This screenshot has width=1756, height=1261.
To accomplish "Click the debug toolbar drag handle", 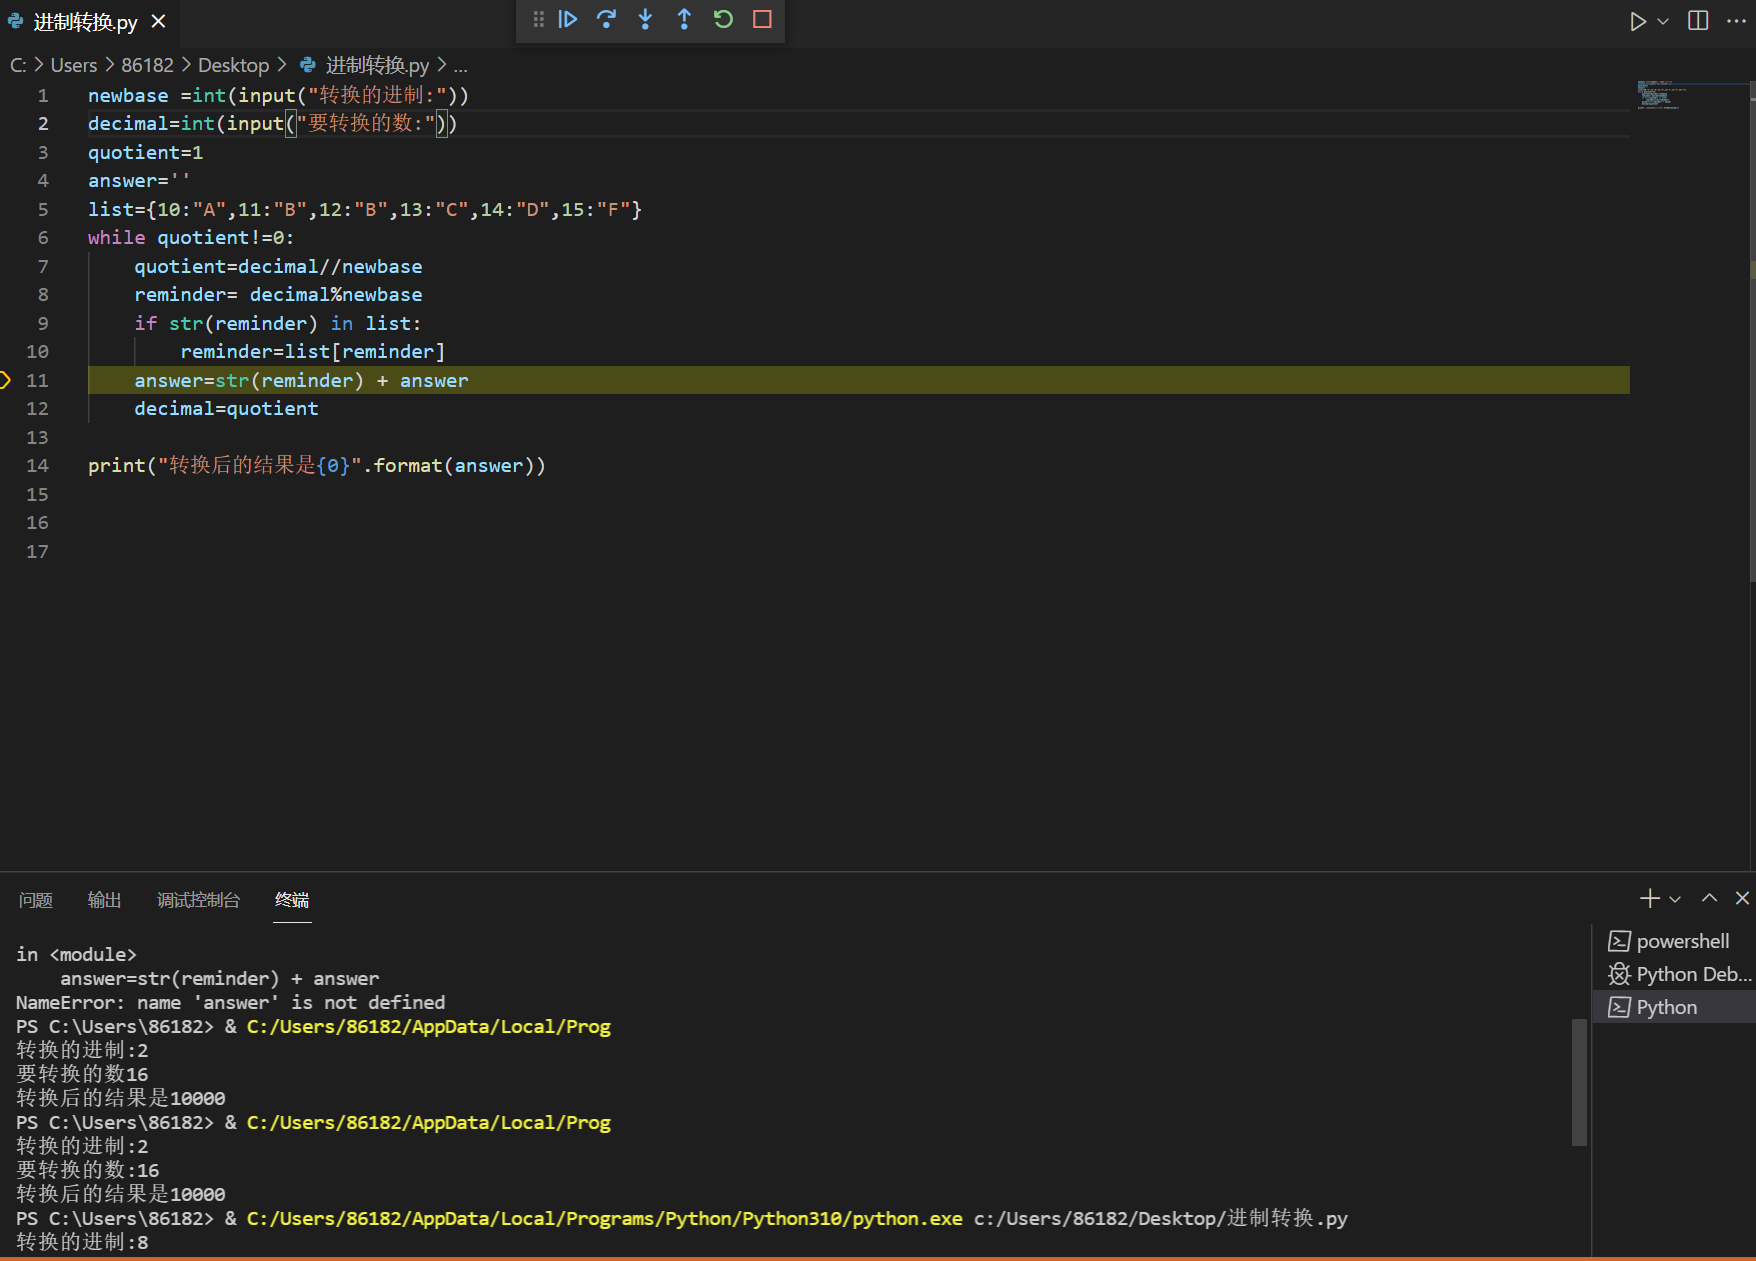I will point(538,19).
